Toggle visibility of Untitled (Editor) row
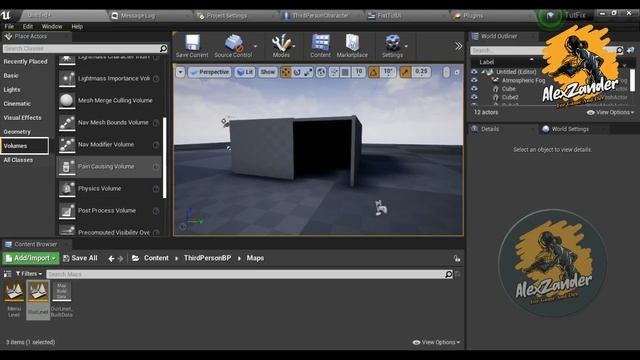Image resolution: width=640 pixels, height=360 pixels. click(474, 72)
